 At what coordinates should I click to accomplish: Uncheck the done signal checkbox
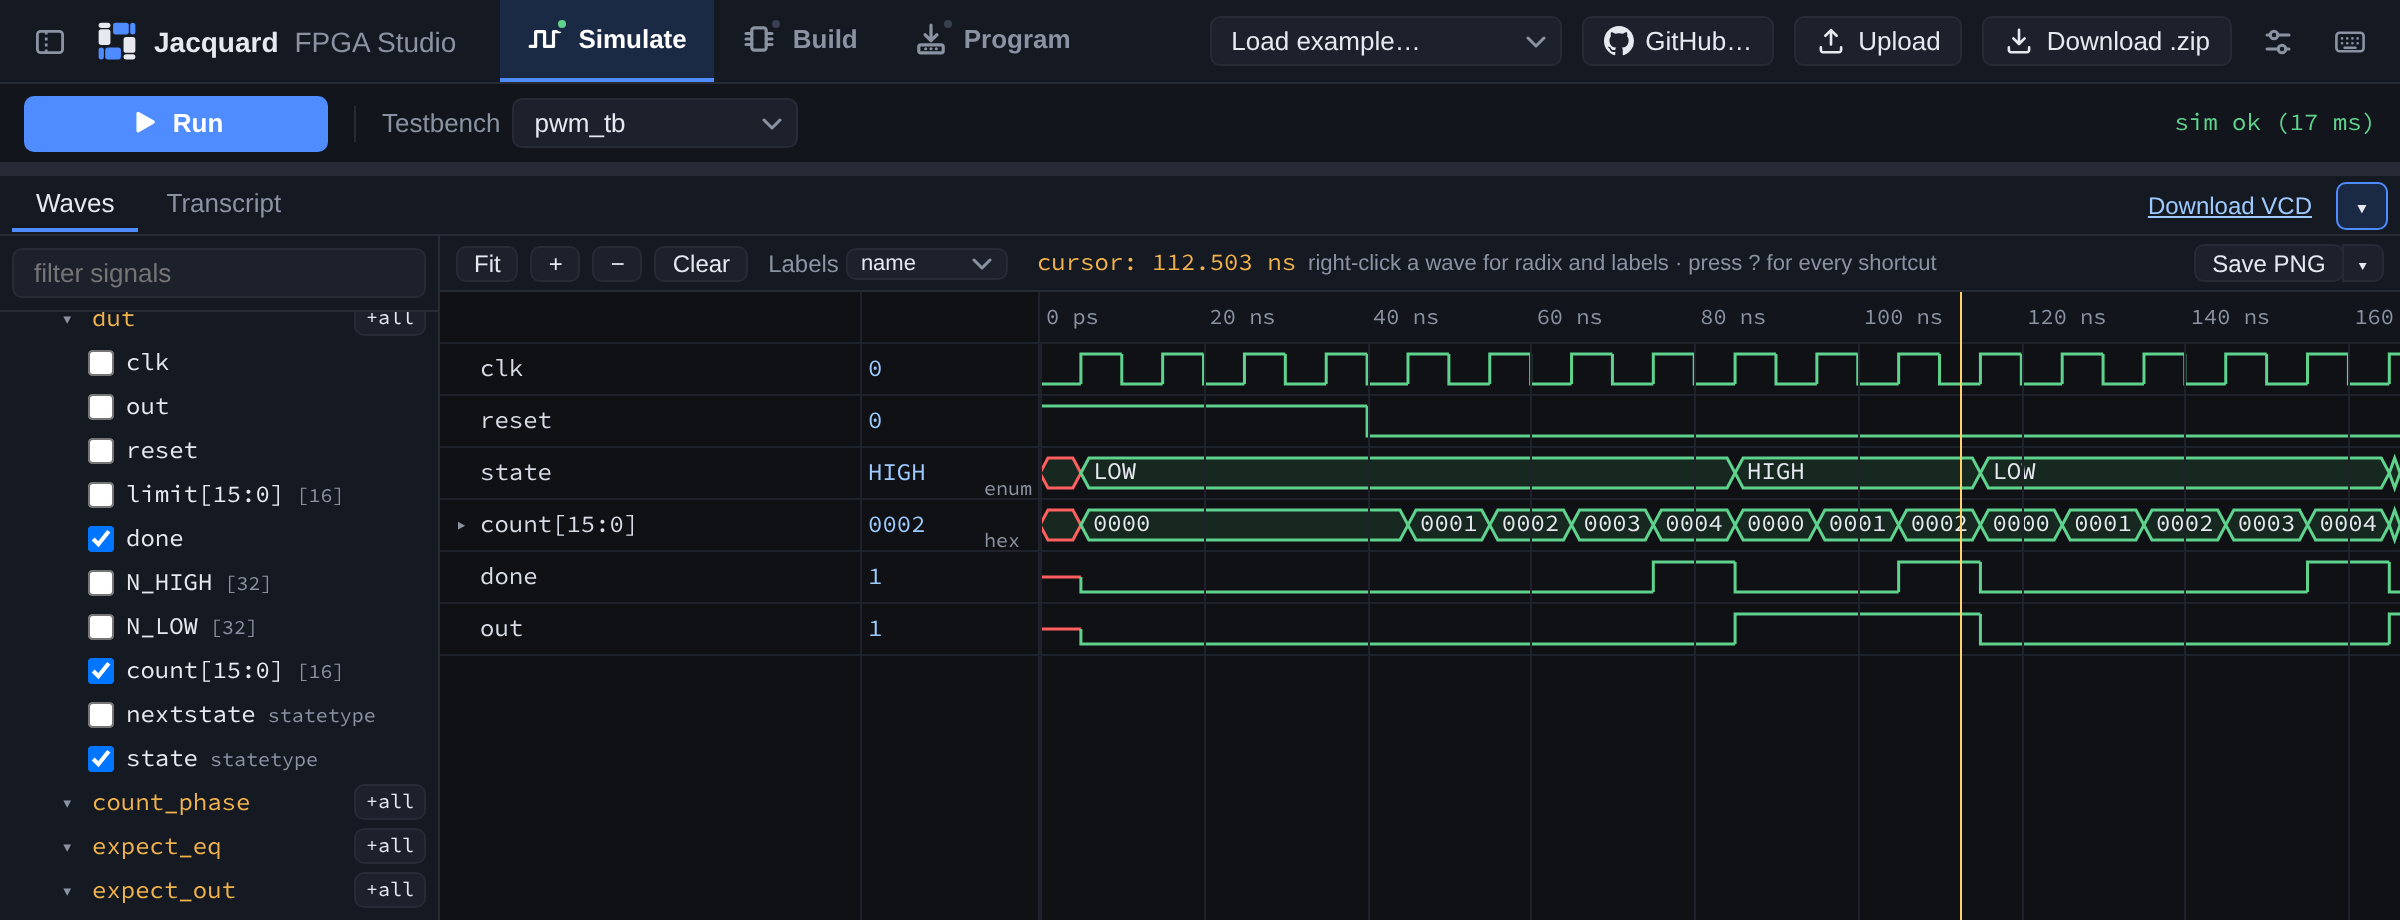click(x=101, y=539)
